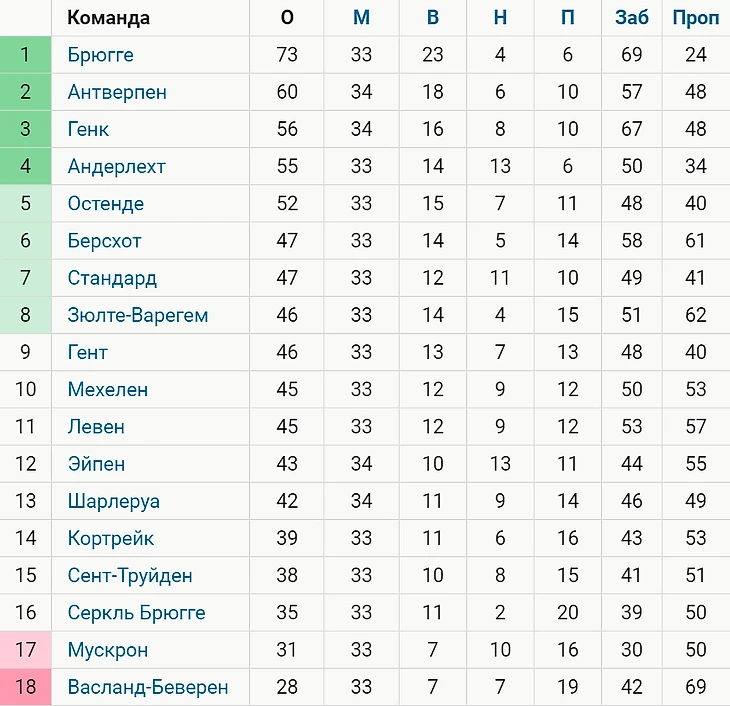This screenshot has width=730, height=706.
Task: Click the Мехелен team name
Action: [107, 389]
